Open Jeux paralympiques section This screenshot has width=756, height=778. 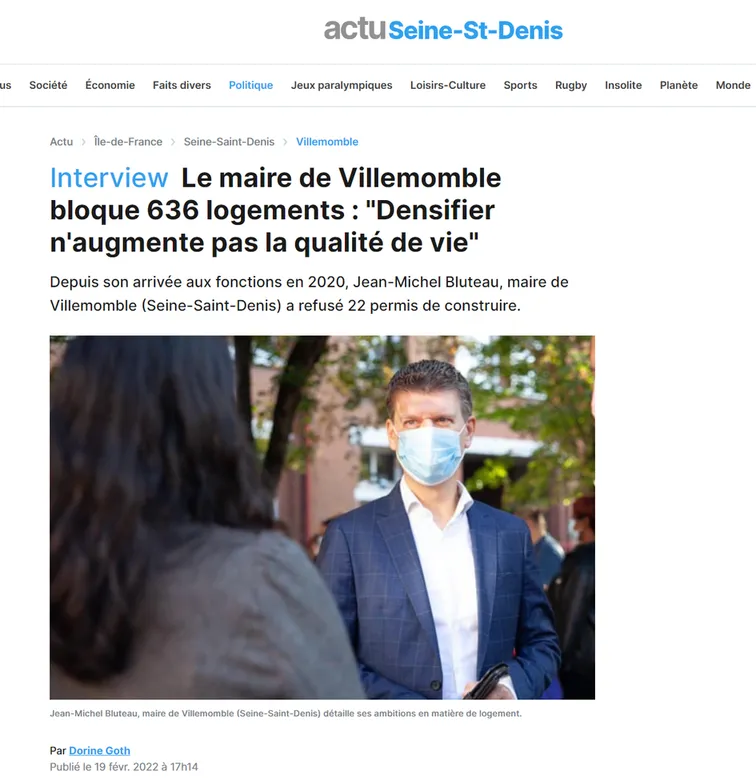click(x=341, y=85)
